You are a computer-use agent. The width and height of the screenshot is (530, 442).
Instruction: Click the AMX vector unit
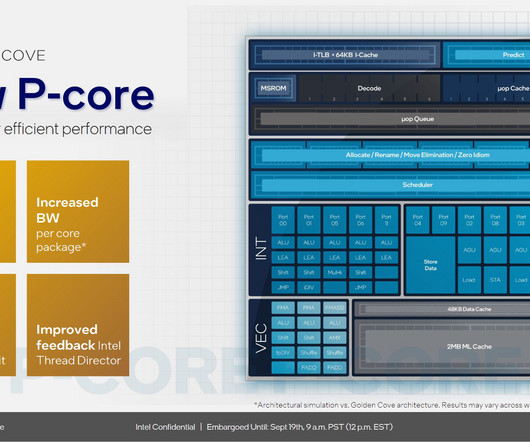pyautogui.click(x=334, y=338)
